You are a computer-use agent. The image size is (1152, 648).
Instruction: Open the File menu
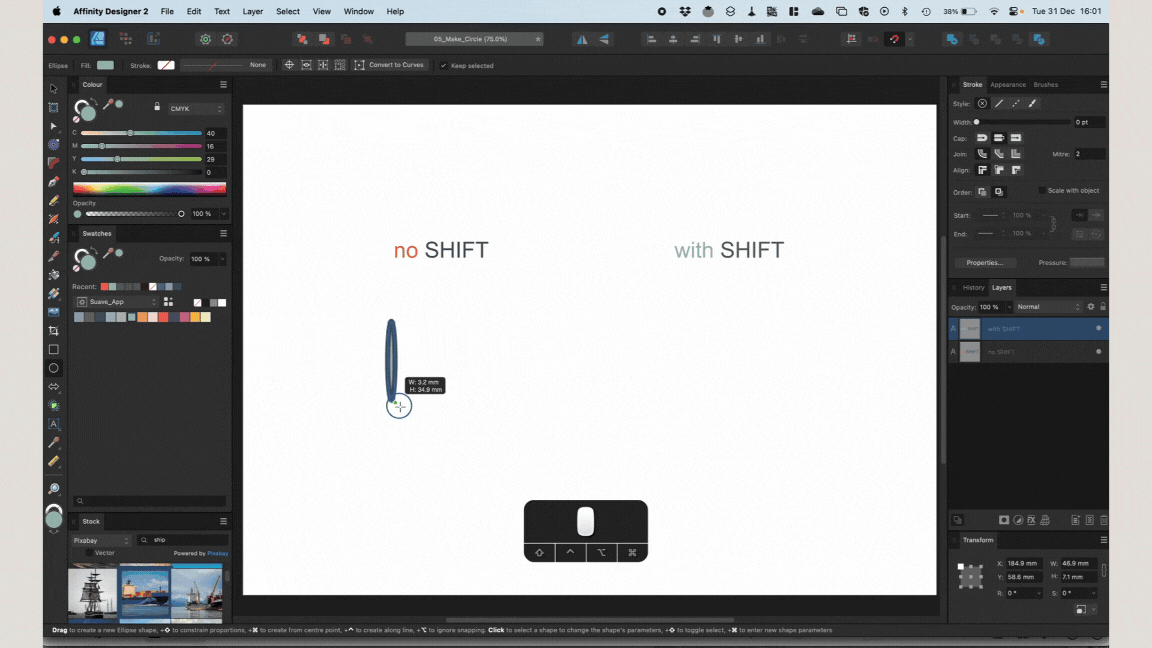[x=168, y=12]
